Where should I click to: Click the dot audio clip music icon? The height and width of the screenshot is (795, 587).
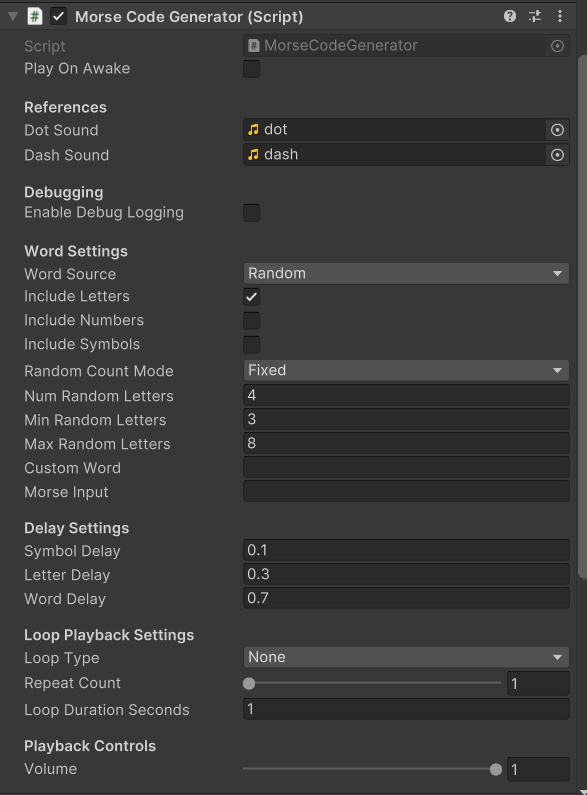[x=253, y=130]
